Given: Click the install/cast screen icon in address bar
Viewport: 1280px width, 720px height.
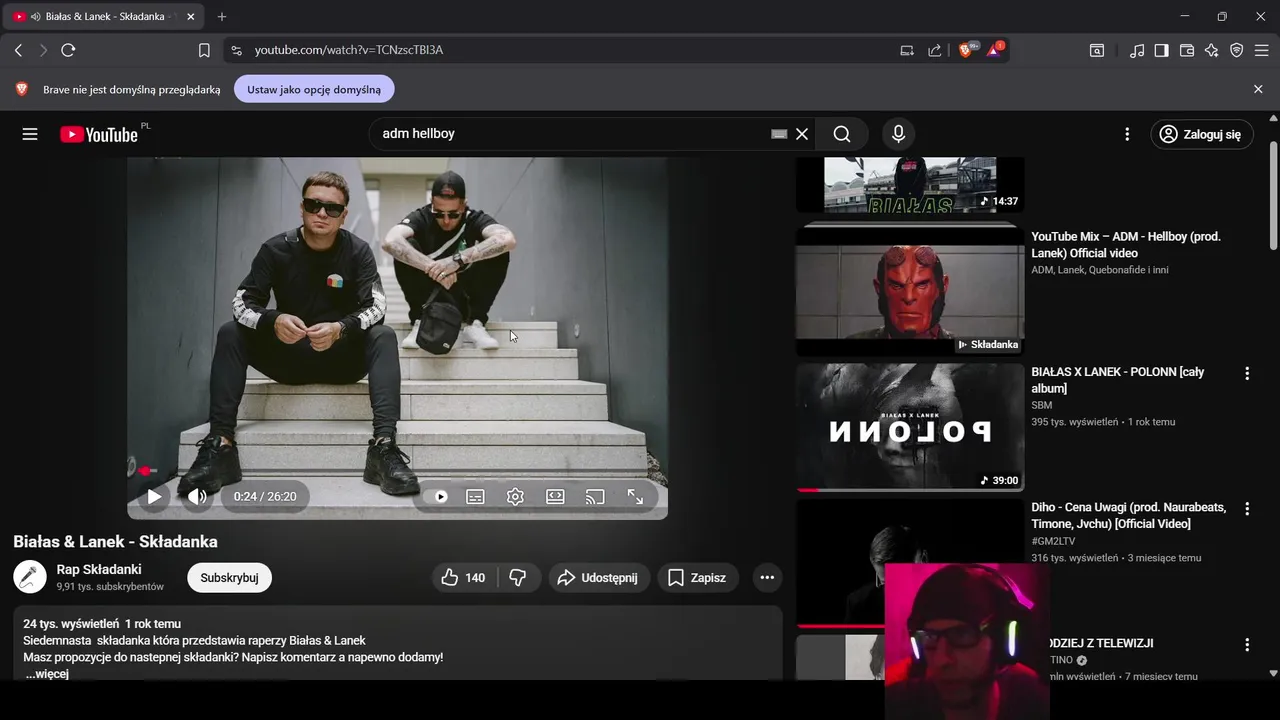Looking at the screenshot, I should [907, 50].
